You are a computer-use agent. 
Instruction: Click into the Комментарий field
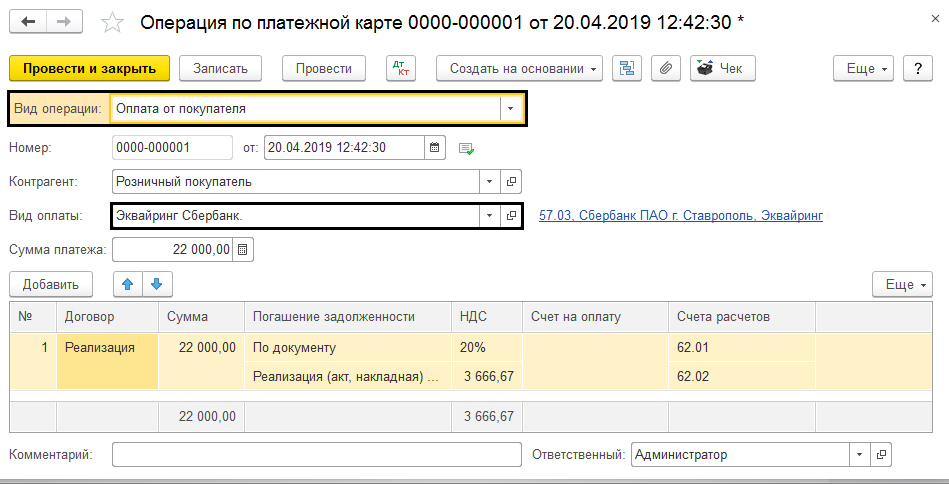[x=317, y=454]
